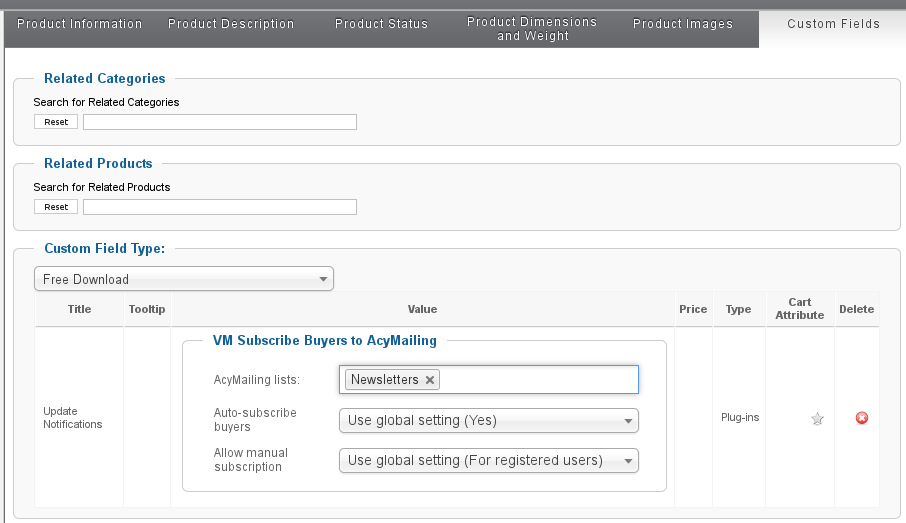Remove the Newsletters tag from AcyMailing lists
Image resolution: width=906 pixels, height=523 pixels.
[x=430, y=380]
